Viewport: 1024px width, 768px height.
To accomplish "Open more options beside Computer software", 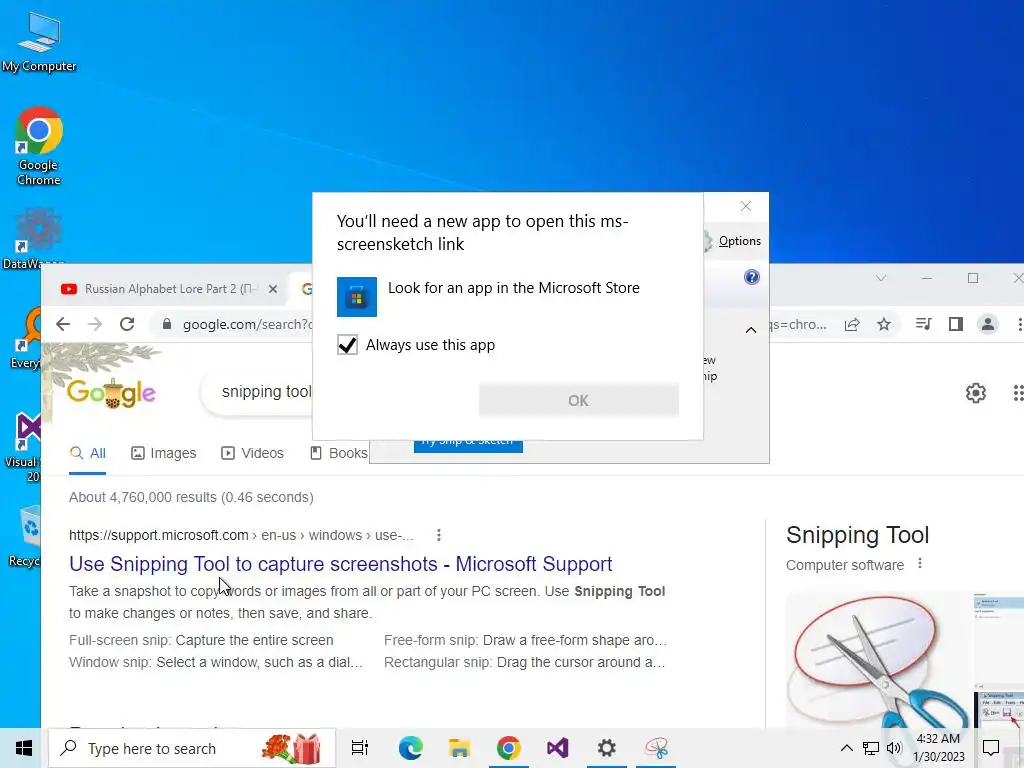I will (920, 564).
